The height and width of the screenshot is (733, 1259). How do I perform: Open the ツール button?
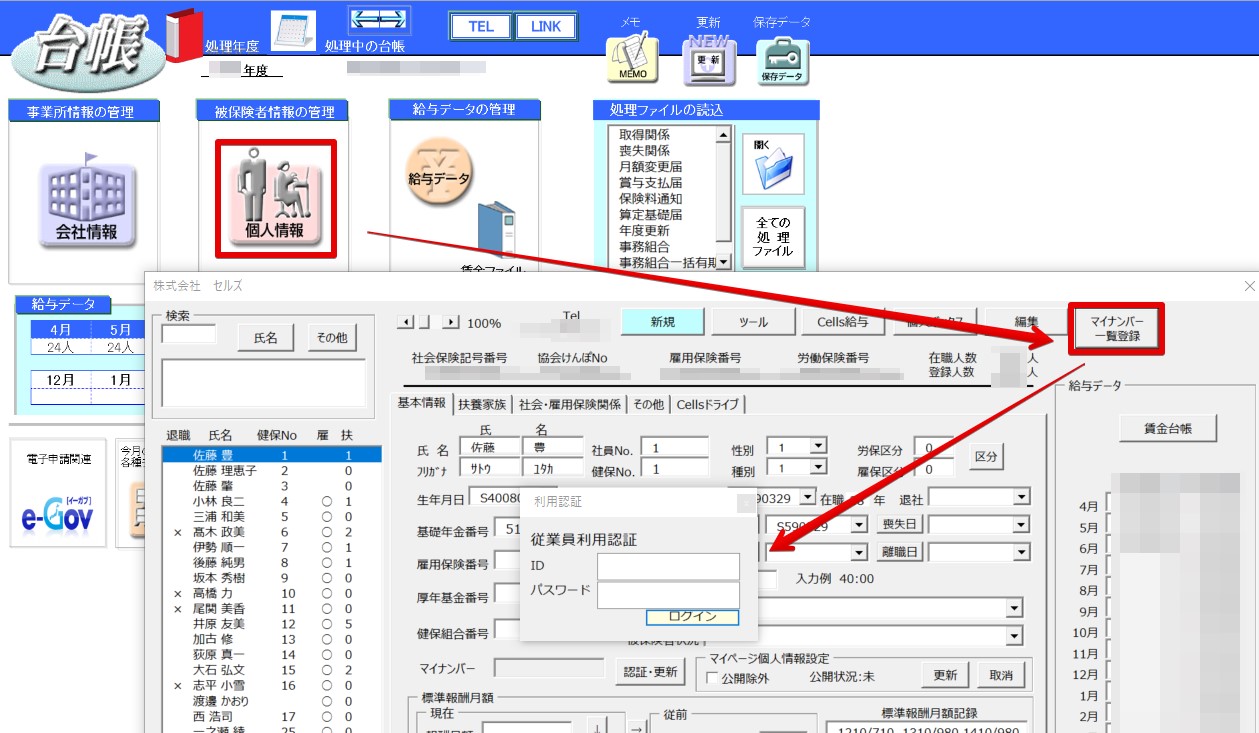coord(752,322)
